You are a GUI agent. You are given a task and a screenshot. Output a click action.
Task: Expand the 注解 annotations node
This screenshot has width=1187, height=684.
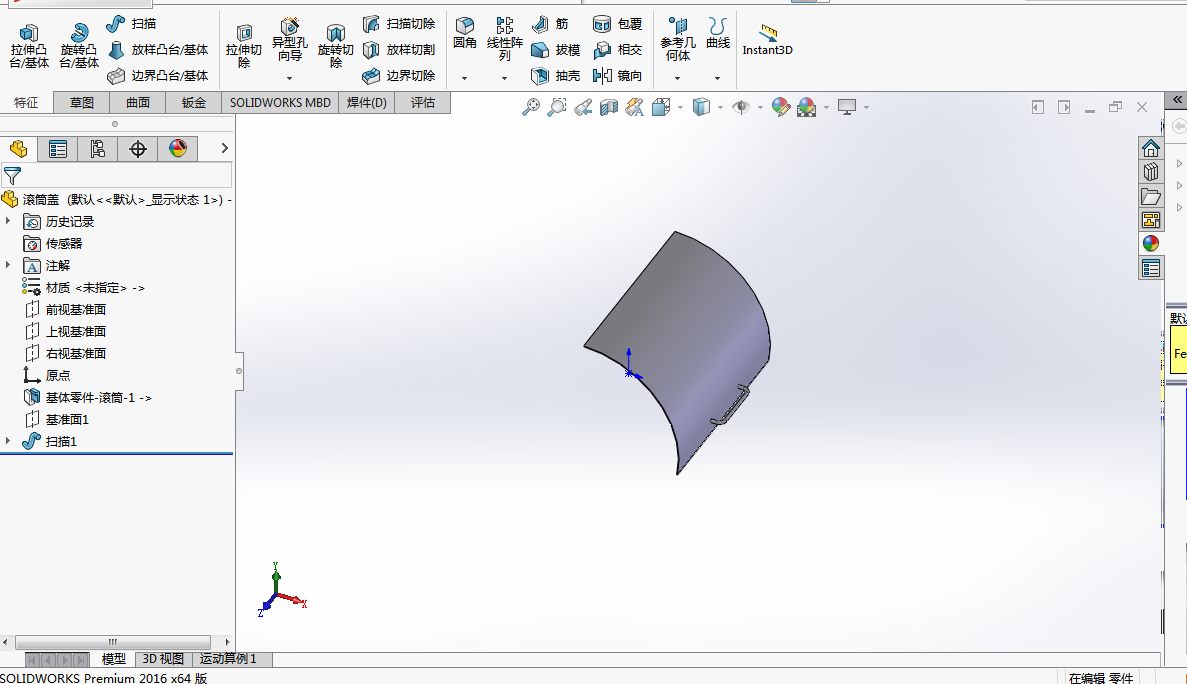pyautogui.click(x=8, y=265)
